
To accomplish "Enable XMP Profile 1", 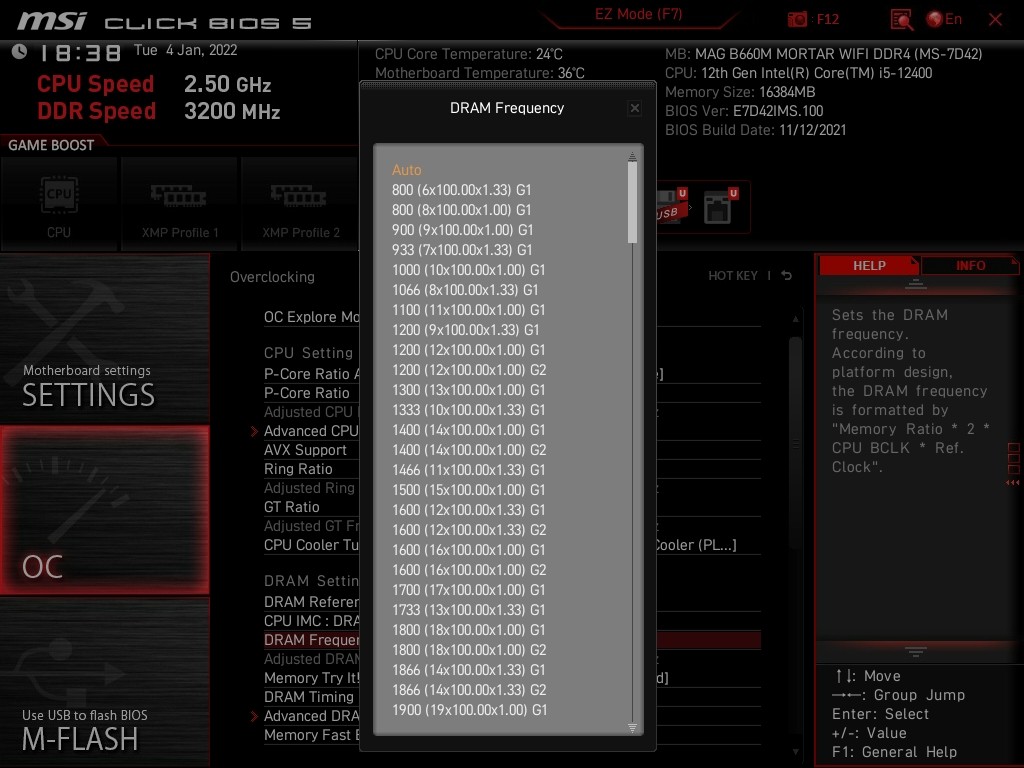I will point(180,204).
